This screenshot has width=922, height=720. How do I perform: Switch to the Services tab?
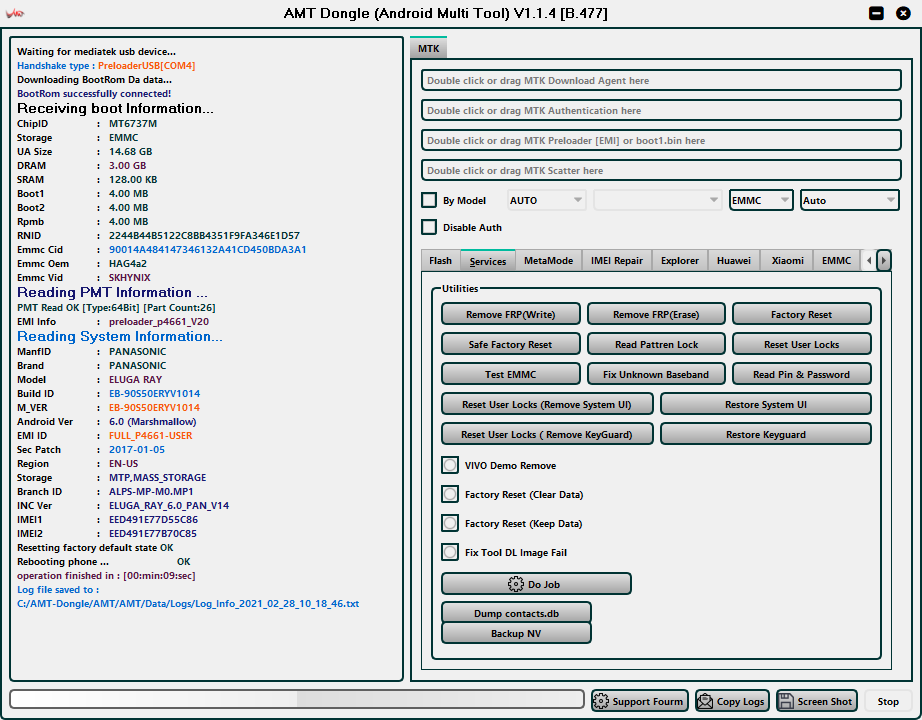pos(487,261)
